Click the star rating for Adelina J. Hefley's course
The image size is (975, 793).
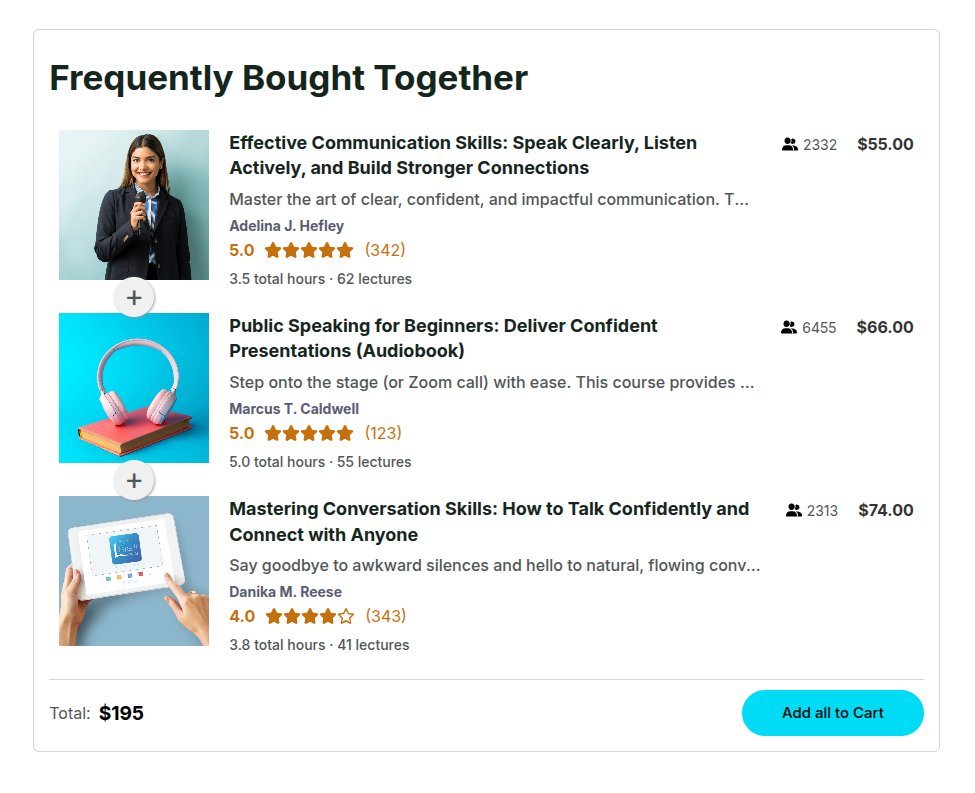coord(309,250)
